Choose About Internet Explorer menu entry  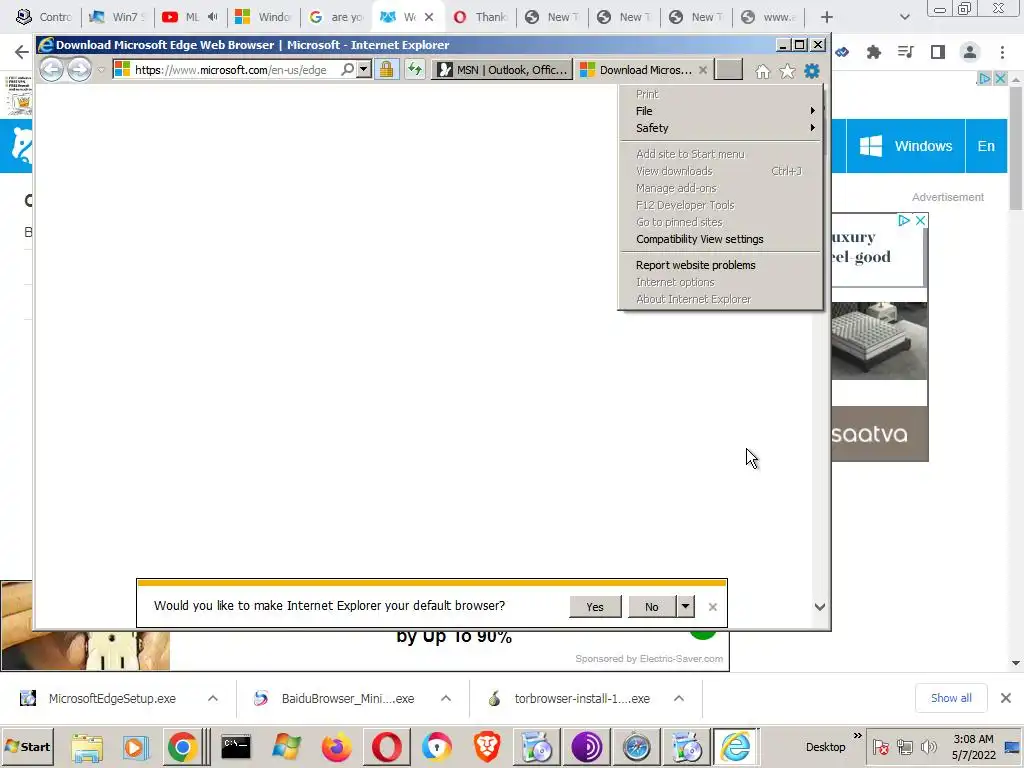point(720,299)
